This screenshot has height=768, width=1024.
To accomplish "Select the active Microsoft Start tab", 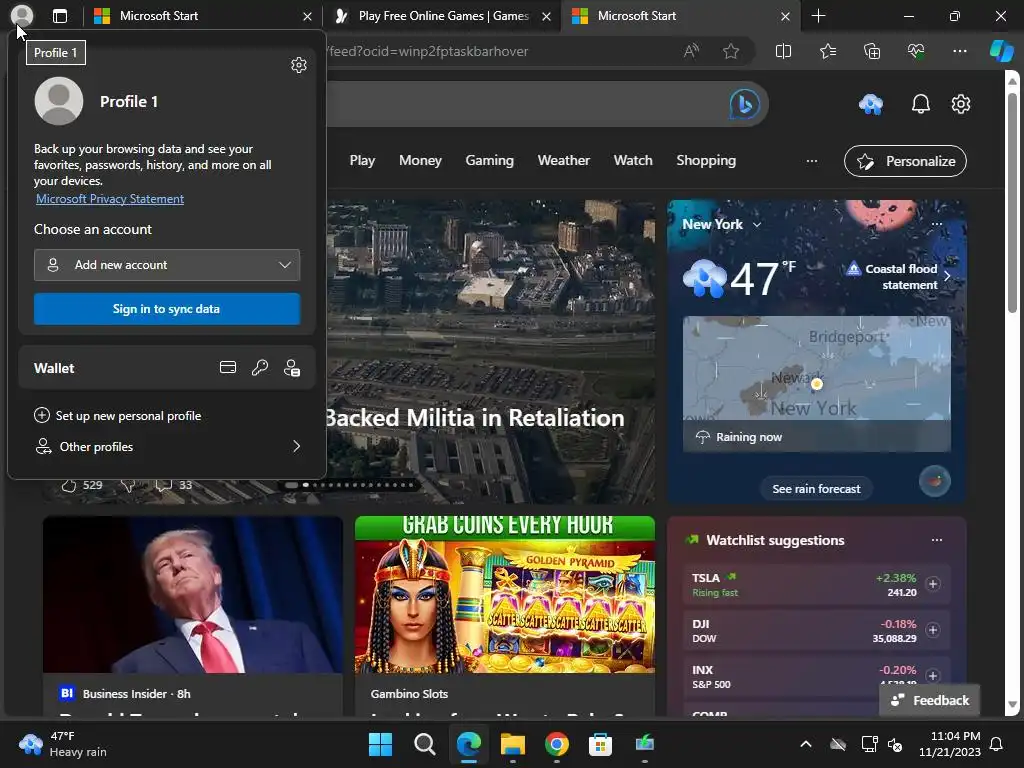I will point(679,16).
